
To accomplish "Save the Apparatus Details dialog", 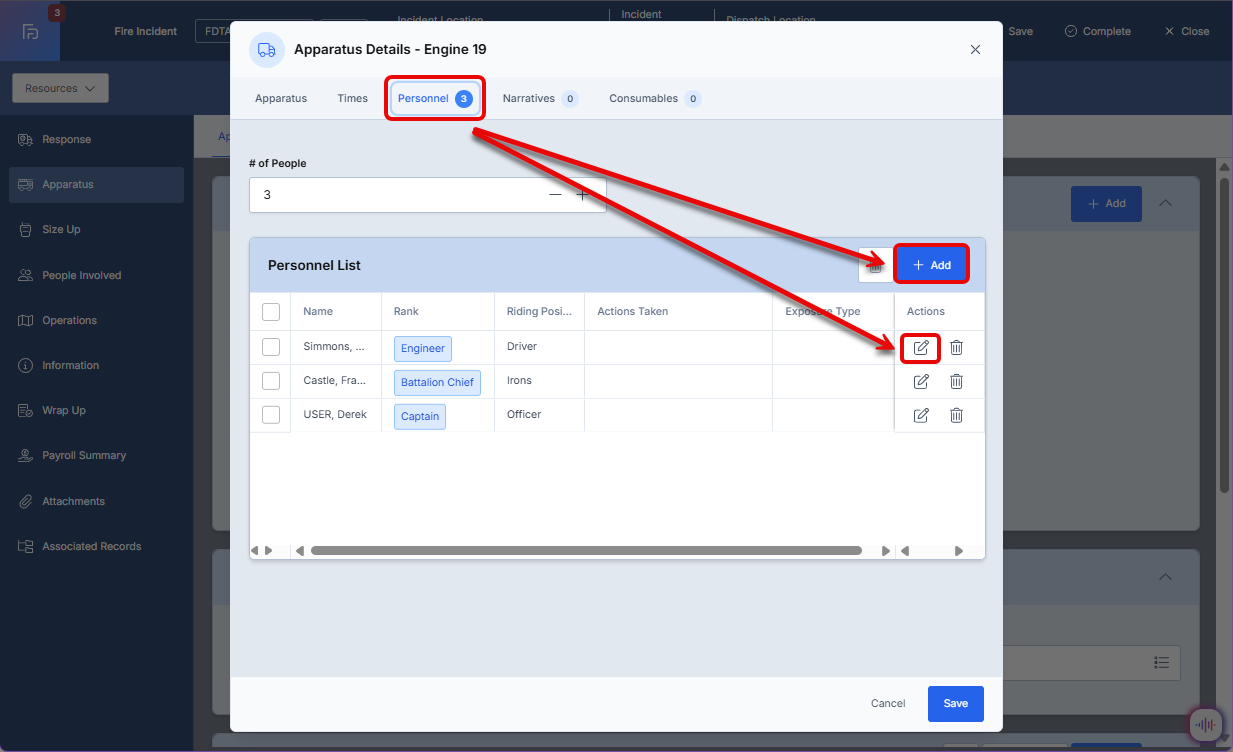I will click(x=955, y=704).
